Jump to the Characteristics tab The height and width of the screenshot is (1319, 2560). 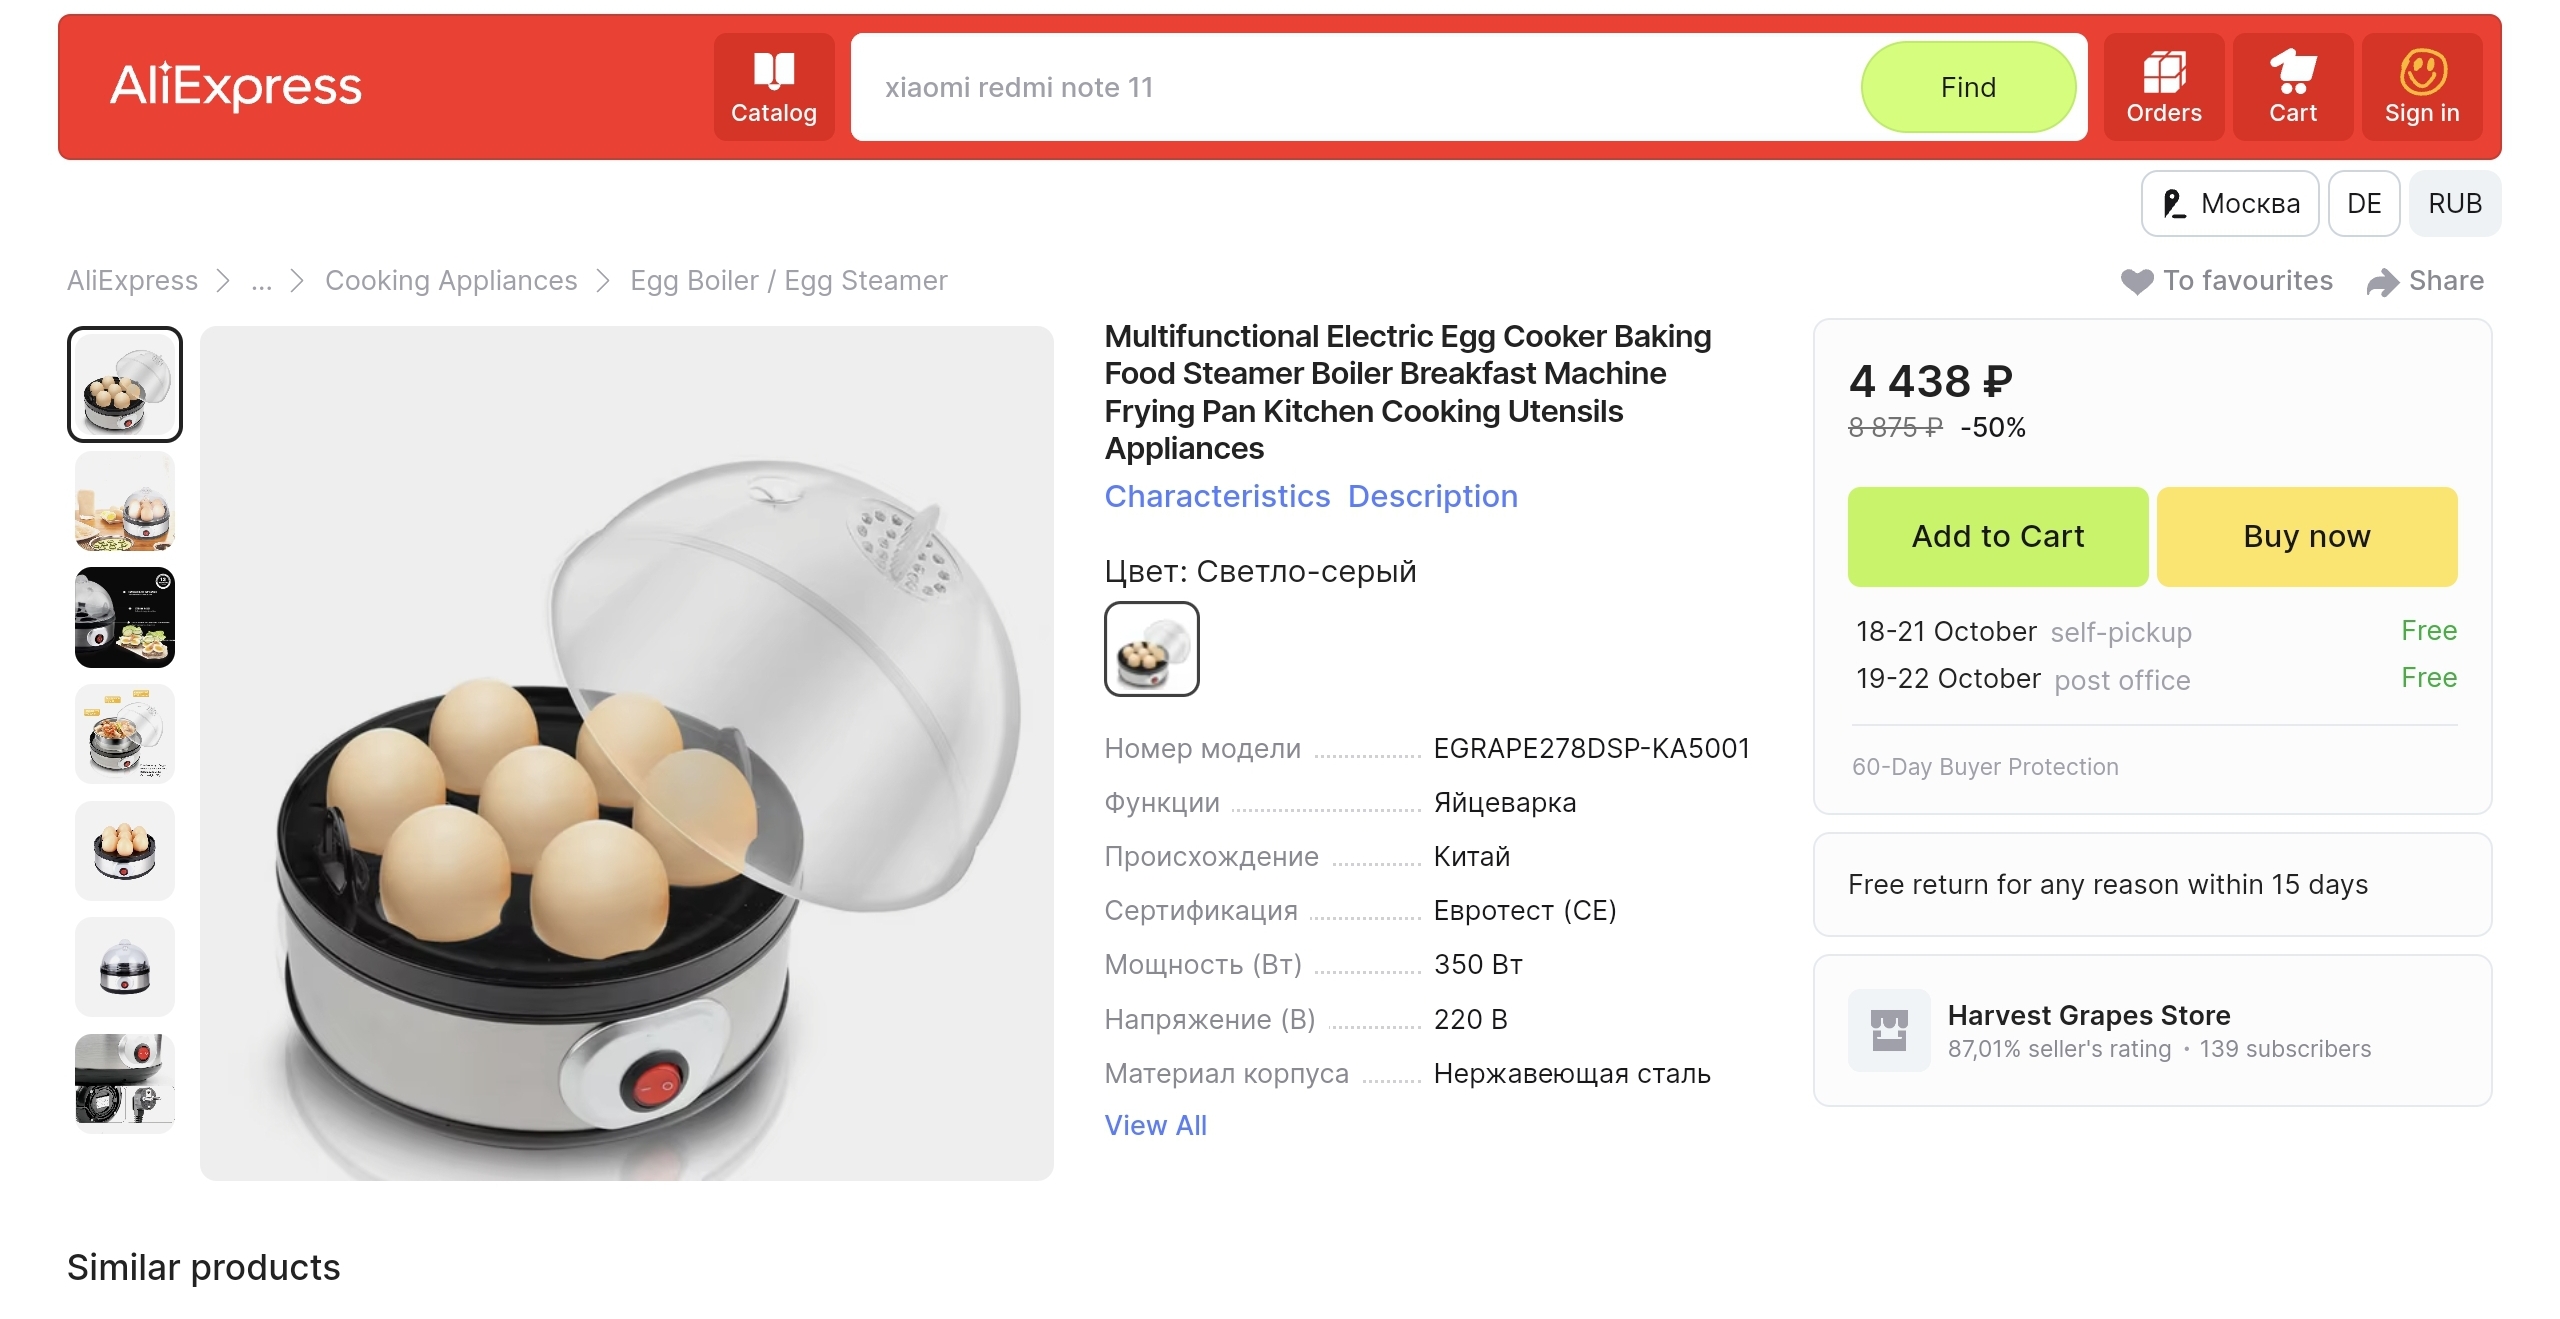pos(1217,496)
